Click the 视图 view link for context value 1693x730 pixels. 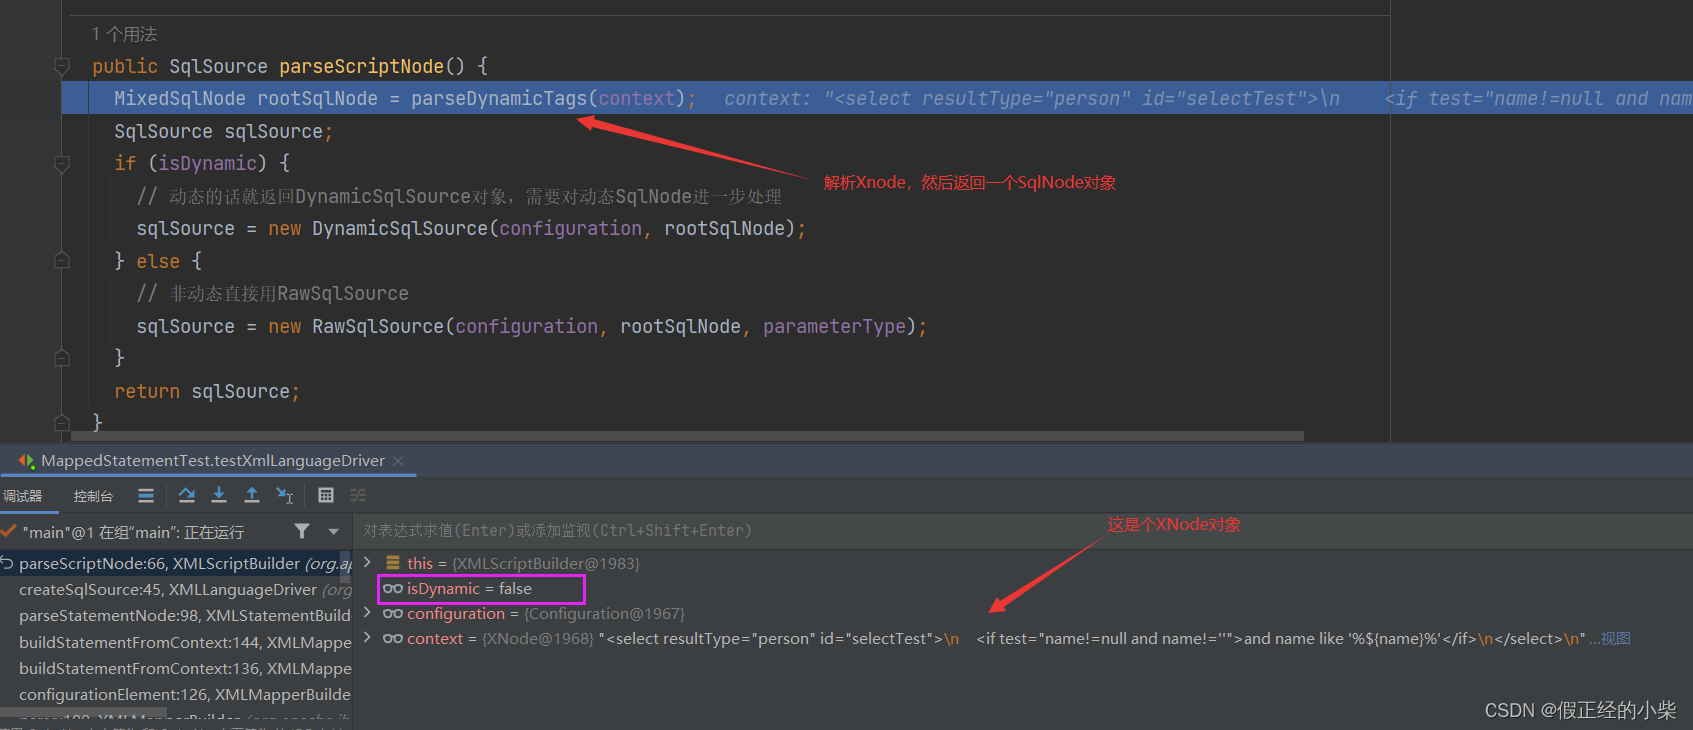point(1616,639)
